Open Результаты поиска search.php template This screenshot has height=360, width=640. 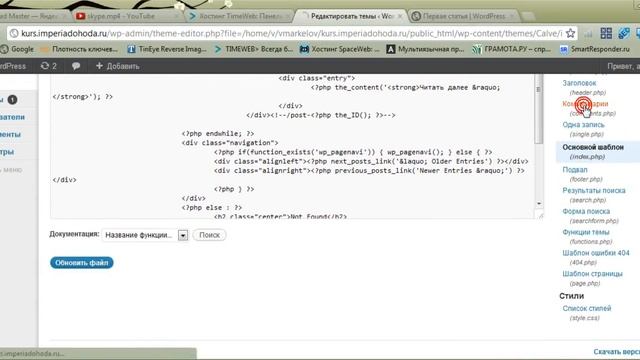(x=594, y=190)
